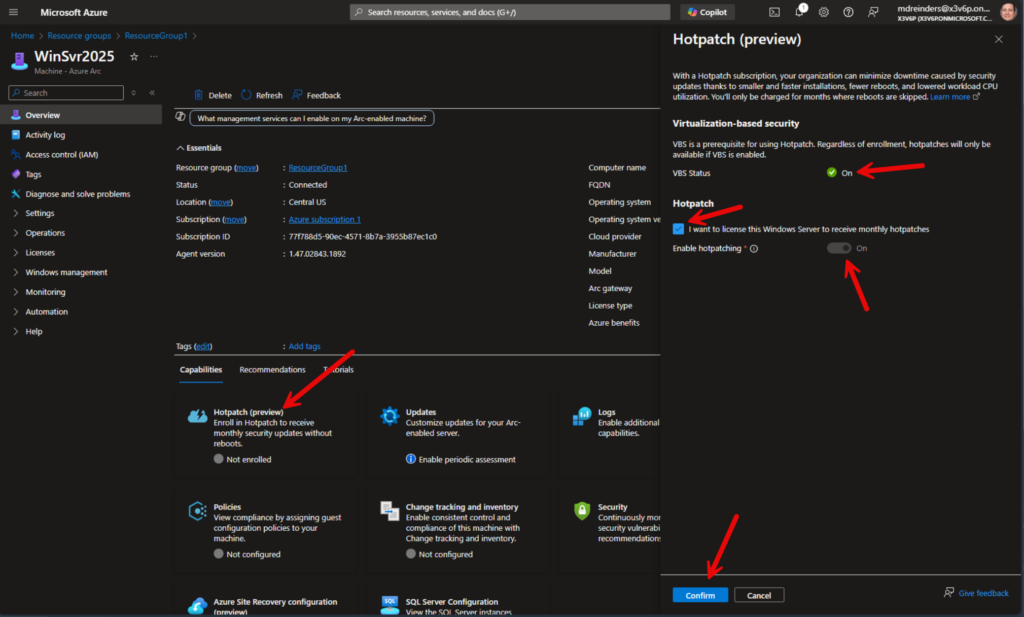The height and width of the screenshot is (617, 1024).
Task: Click the Azure Site Recovery configuration icon
Action: [197, 605]
